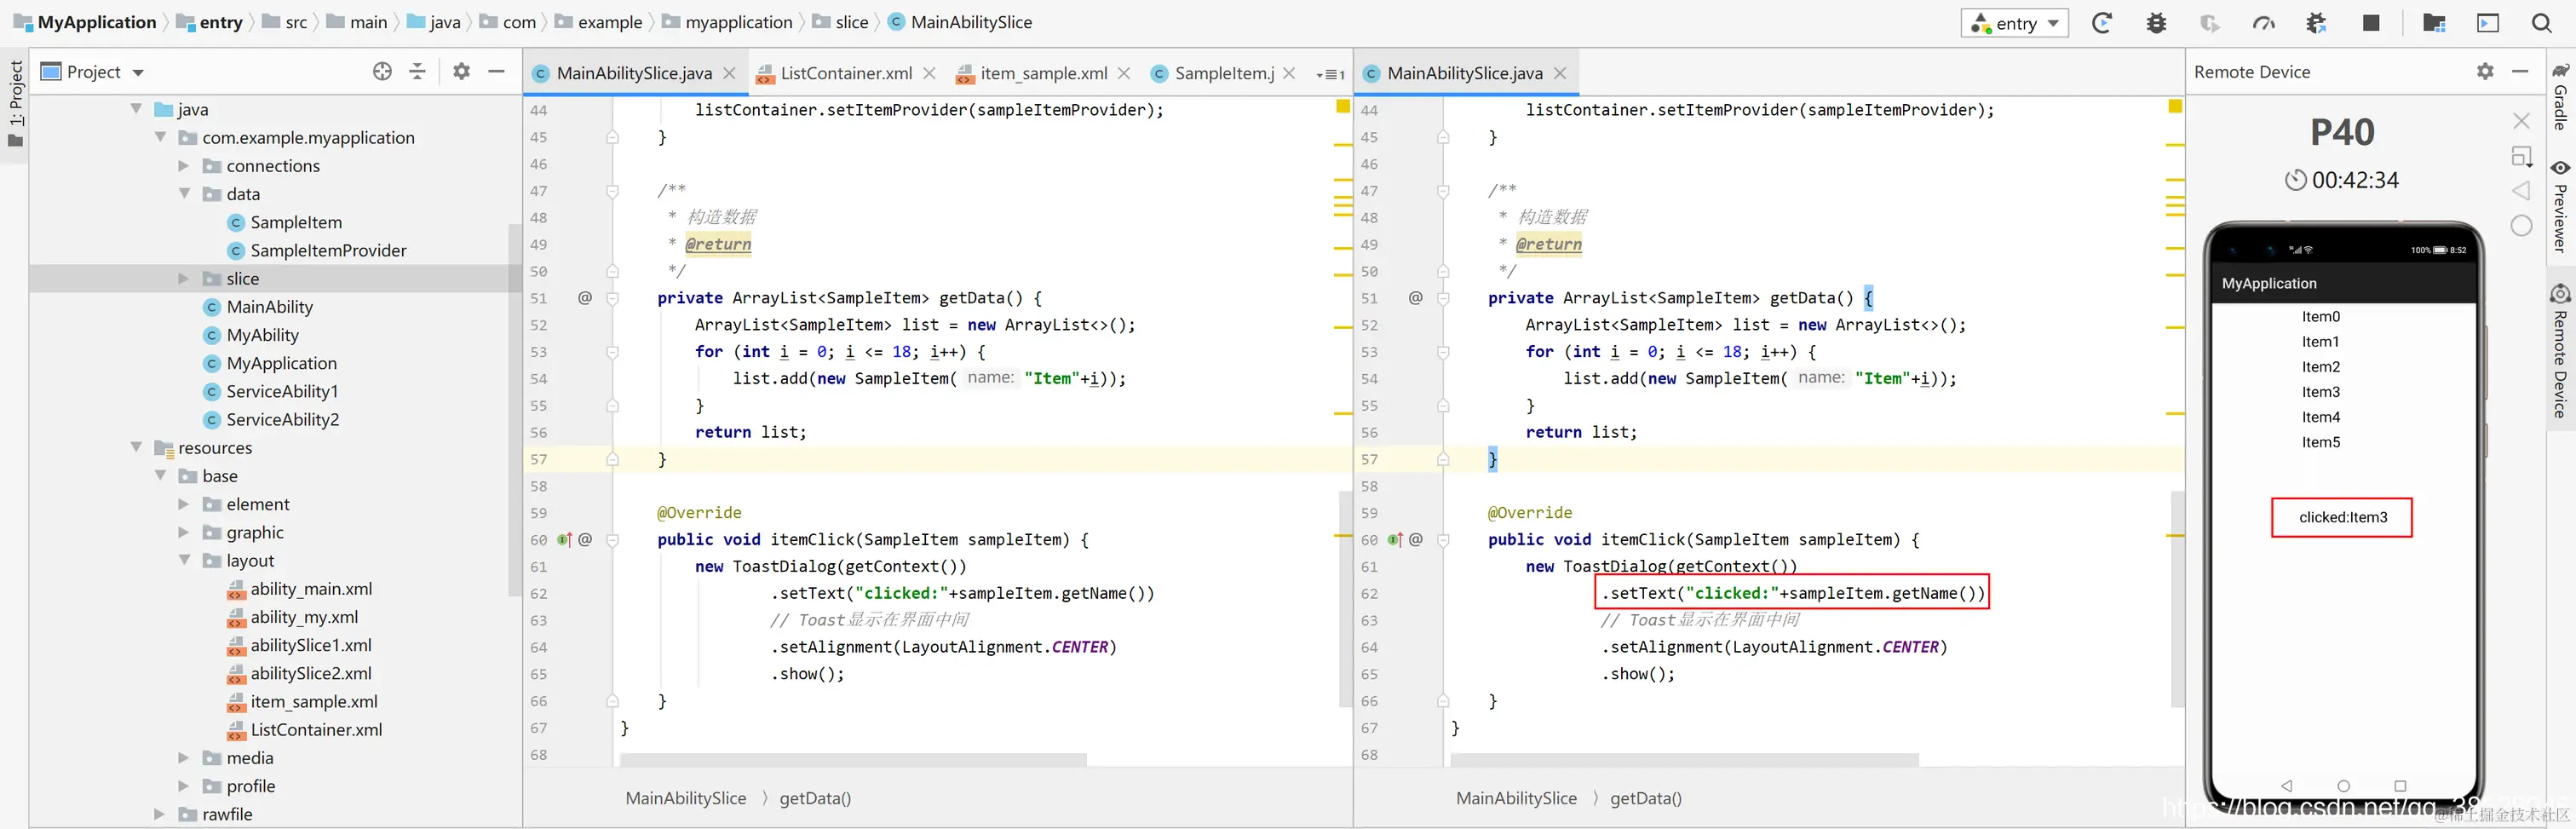Click the device run window icon beside search
The width and height of the screenshot is (2576, 829).
click(x=2488, y=23)
